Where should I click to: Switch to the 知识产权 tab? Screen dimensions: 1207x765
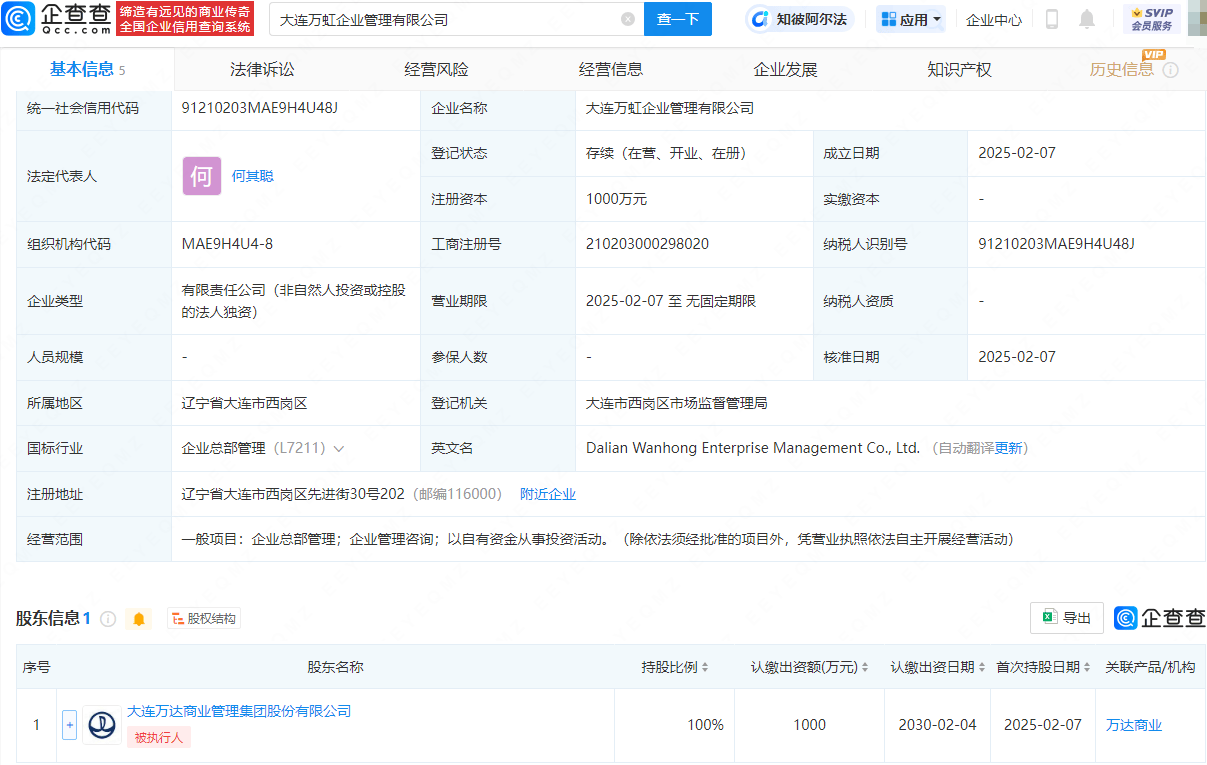tap(958, 69)
